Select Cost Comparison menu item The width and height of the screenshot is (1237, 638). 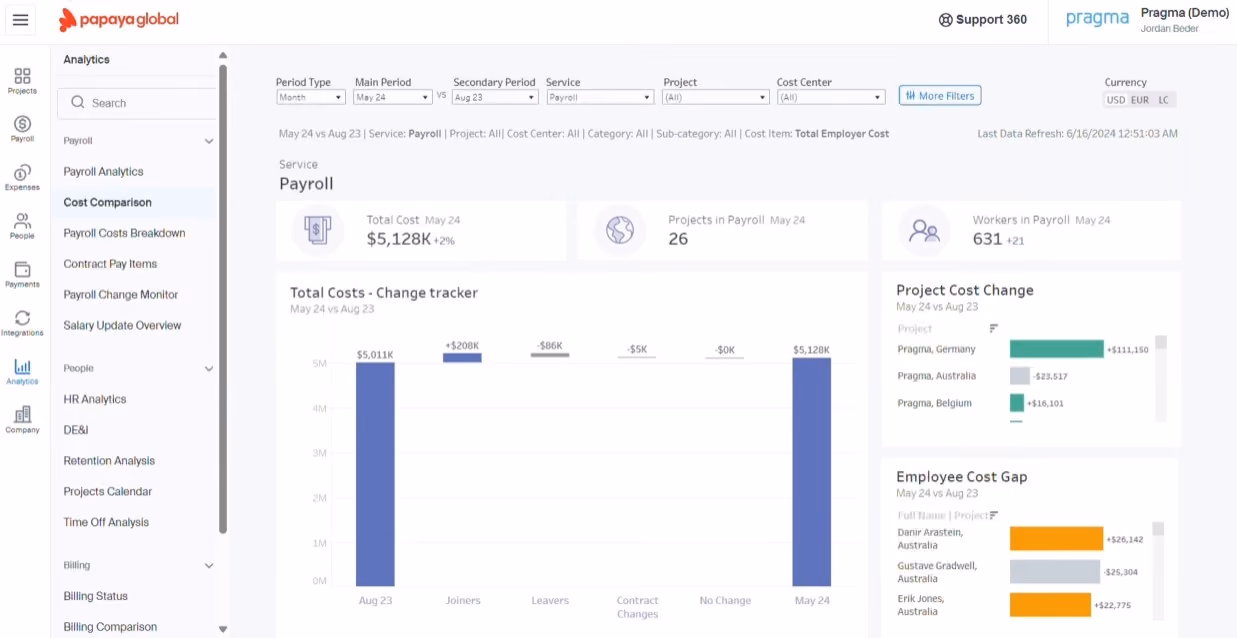pyautogui.click(x=107, y=202)
